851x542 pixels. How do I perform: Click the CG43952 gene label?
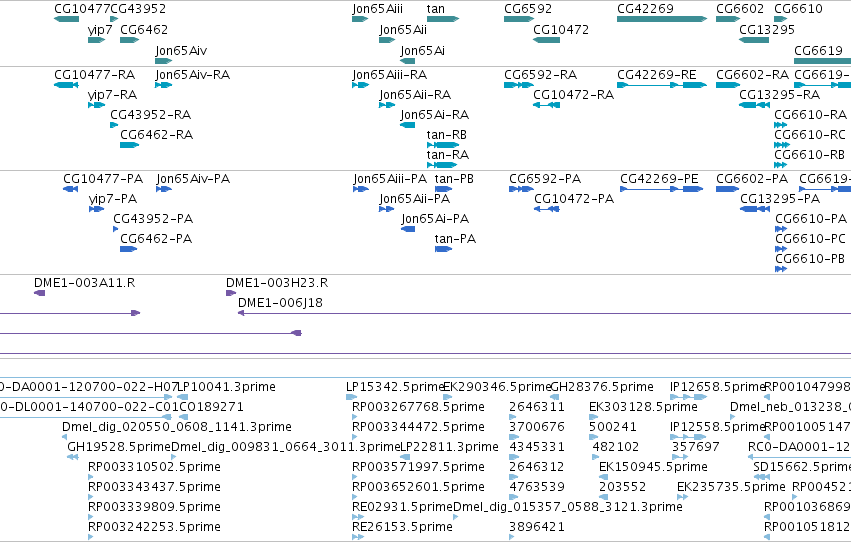tap(138, 9)
